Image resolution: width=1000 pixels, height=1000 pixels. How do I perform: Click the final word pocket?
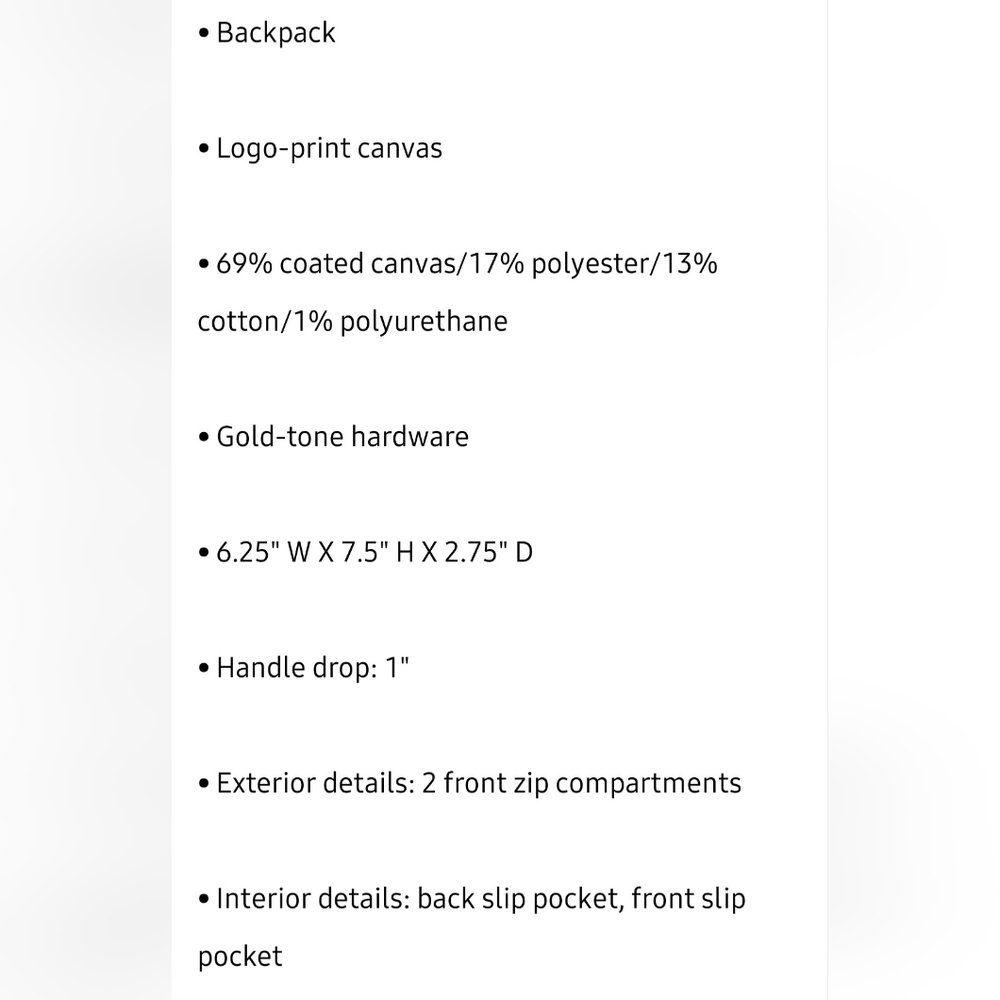point(240,957)
